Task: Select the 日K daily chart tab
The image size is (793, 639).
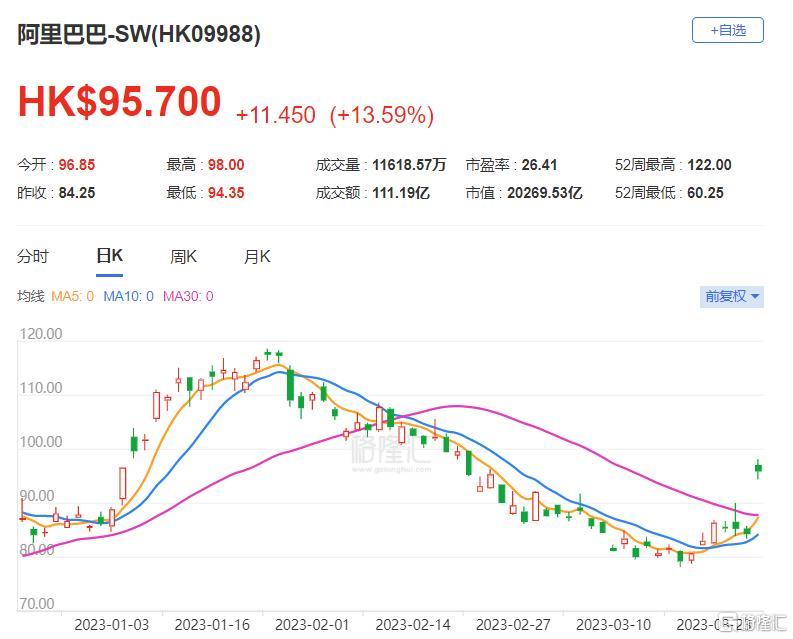Action: click(109, 256)
